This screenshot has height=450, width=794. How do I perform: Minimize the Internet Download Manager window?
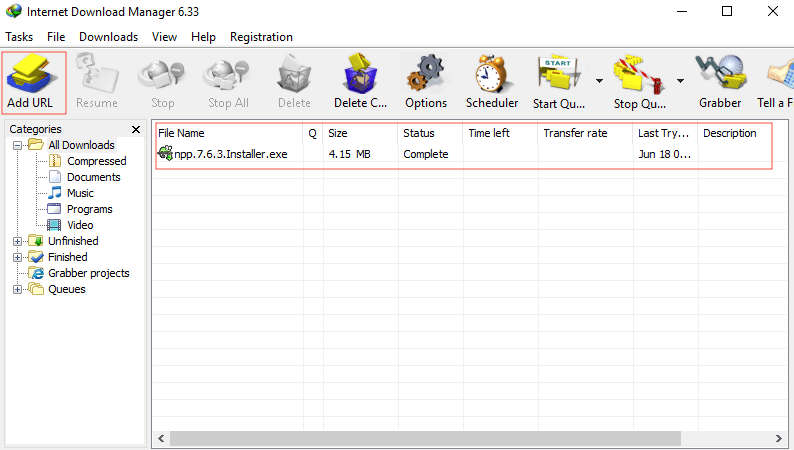click(682, 11)
